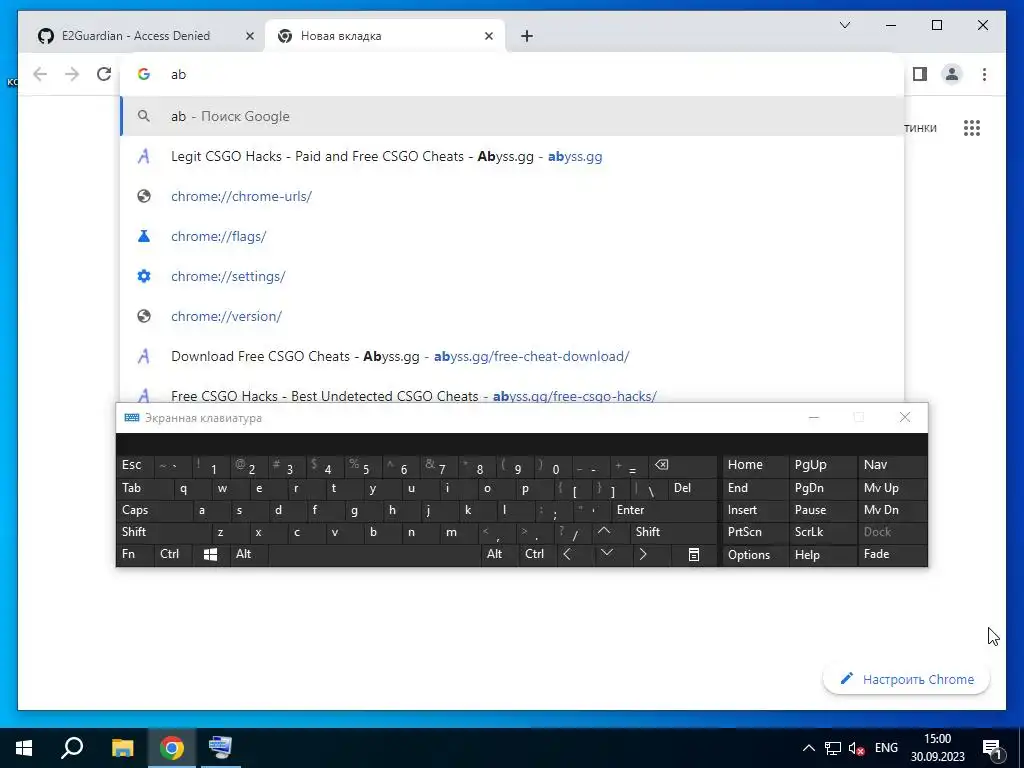Minimize the Экранная клавиатура window
Viewport: 1024px width, 768px height.
coord(814,417)
